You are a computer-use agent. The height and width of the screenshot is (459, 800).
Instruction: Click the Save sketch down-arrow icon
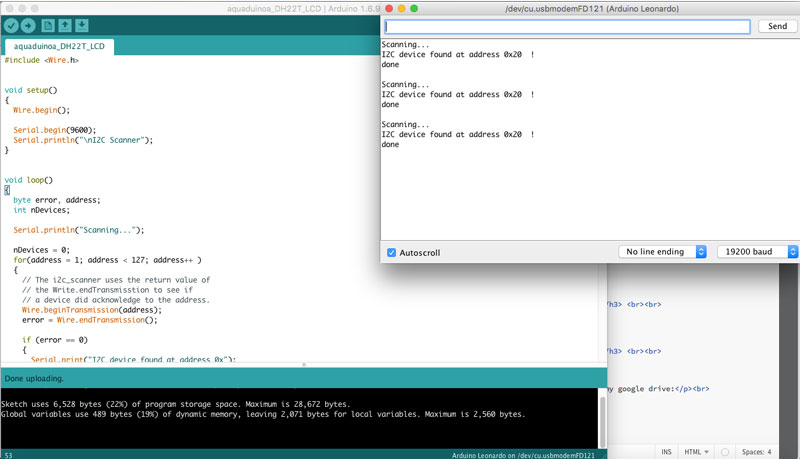point(82,26)
